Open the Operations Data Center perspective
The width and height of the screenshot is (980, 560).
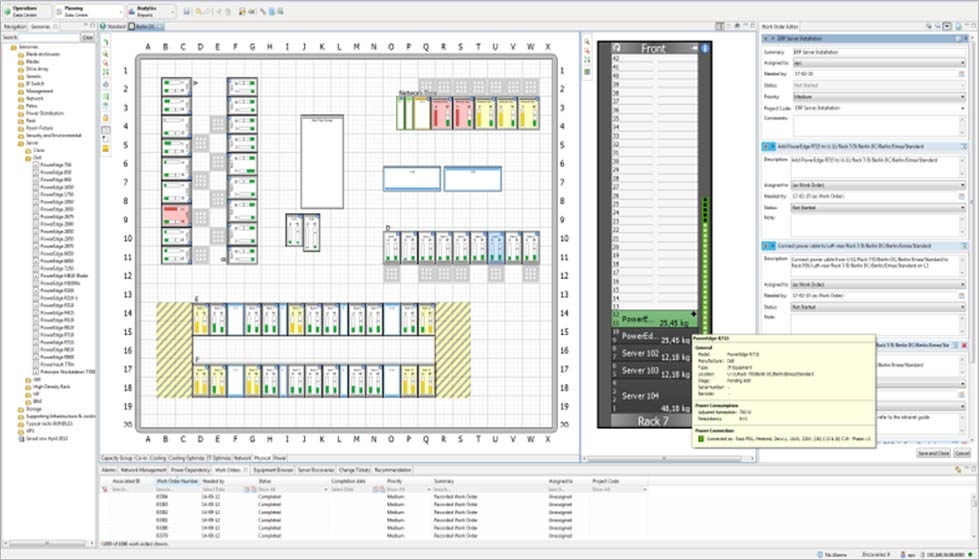(x=24, y=11)
